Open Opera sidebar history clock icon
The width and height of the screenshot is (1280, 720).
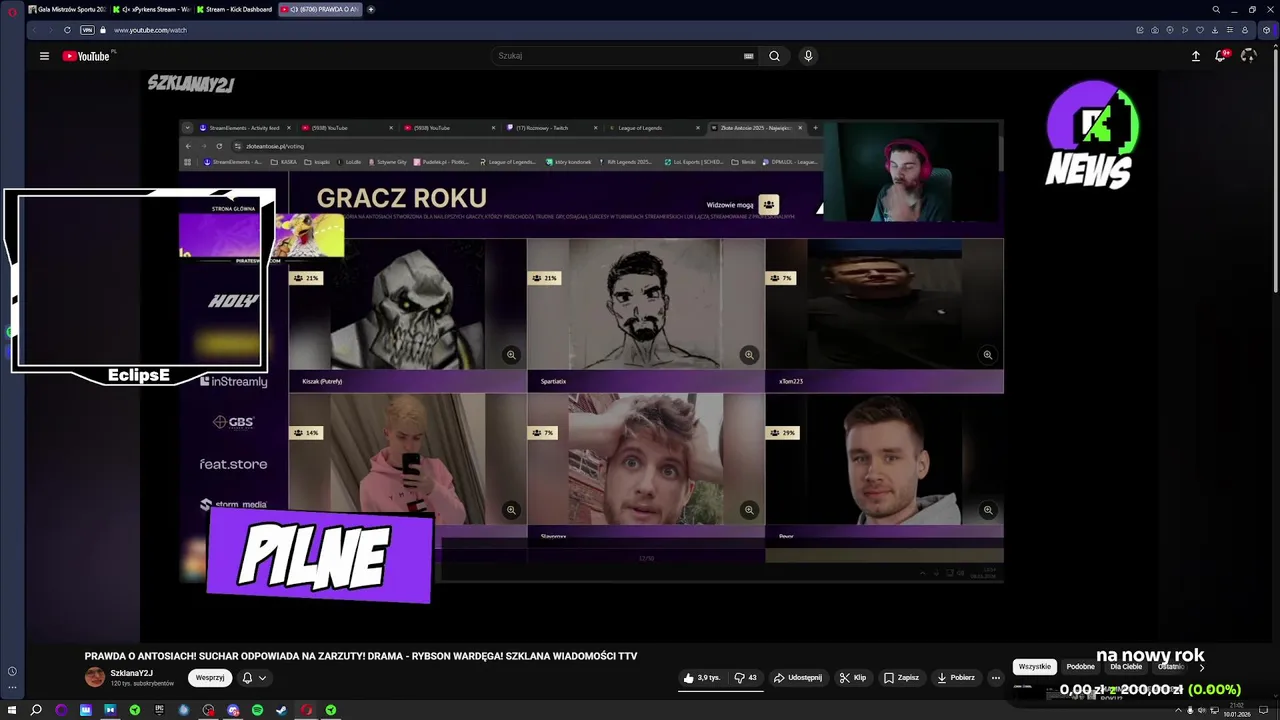click(x=12, y=672)
